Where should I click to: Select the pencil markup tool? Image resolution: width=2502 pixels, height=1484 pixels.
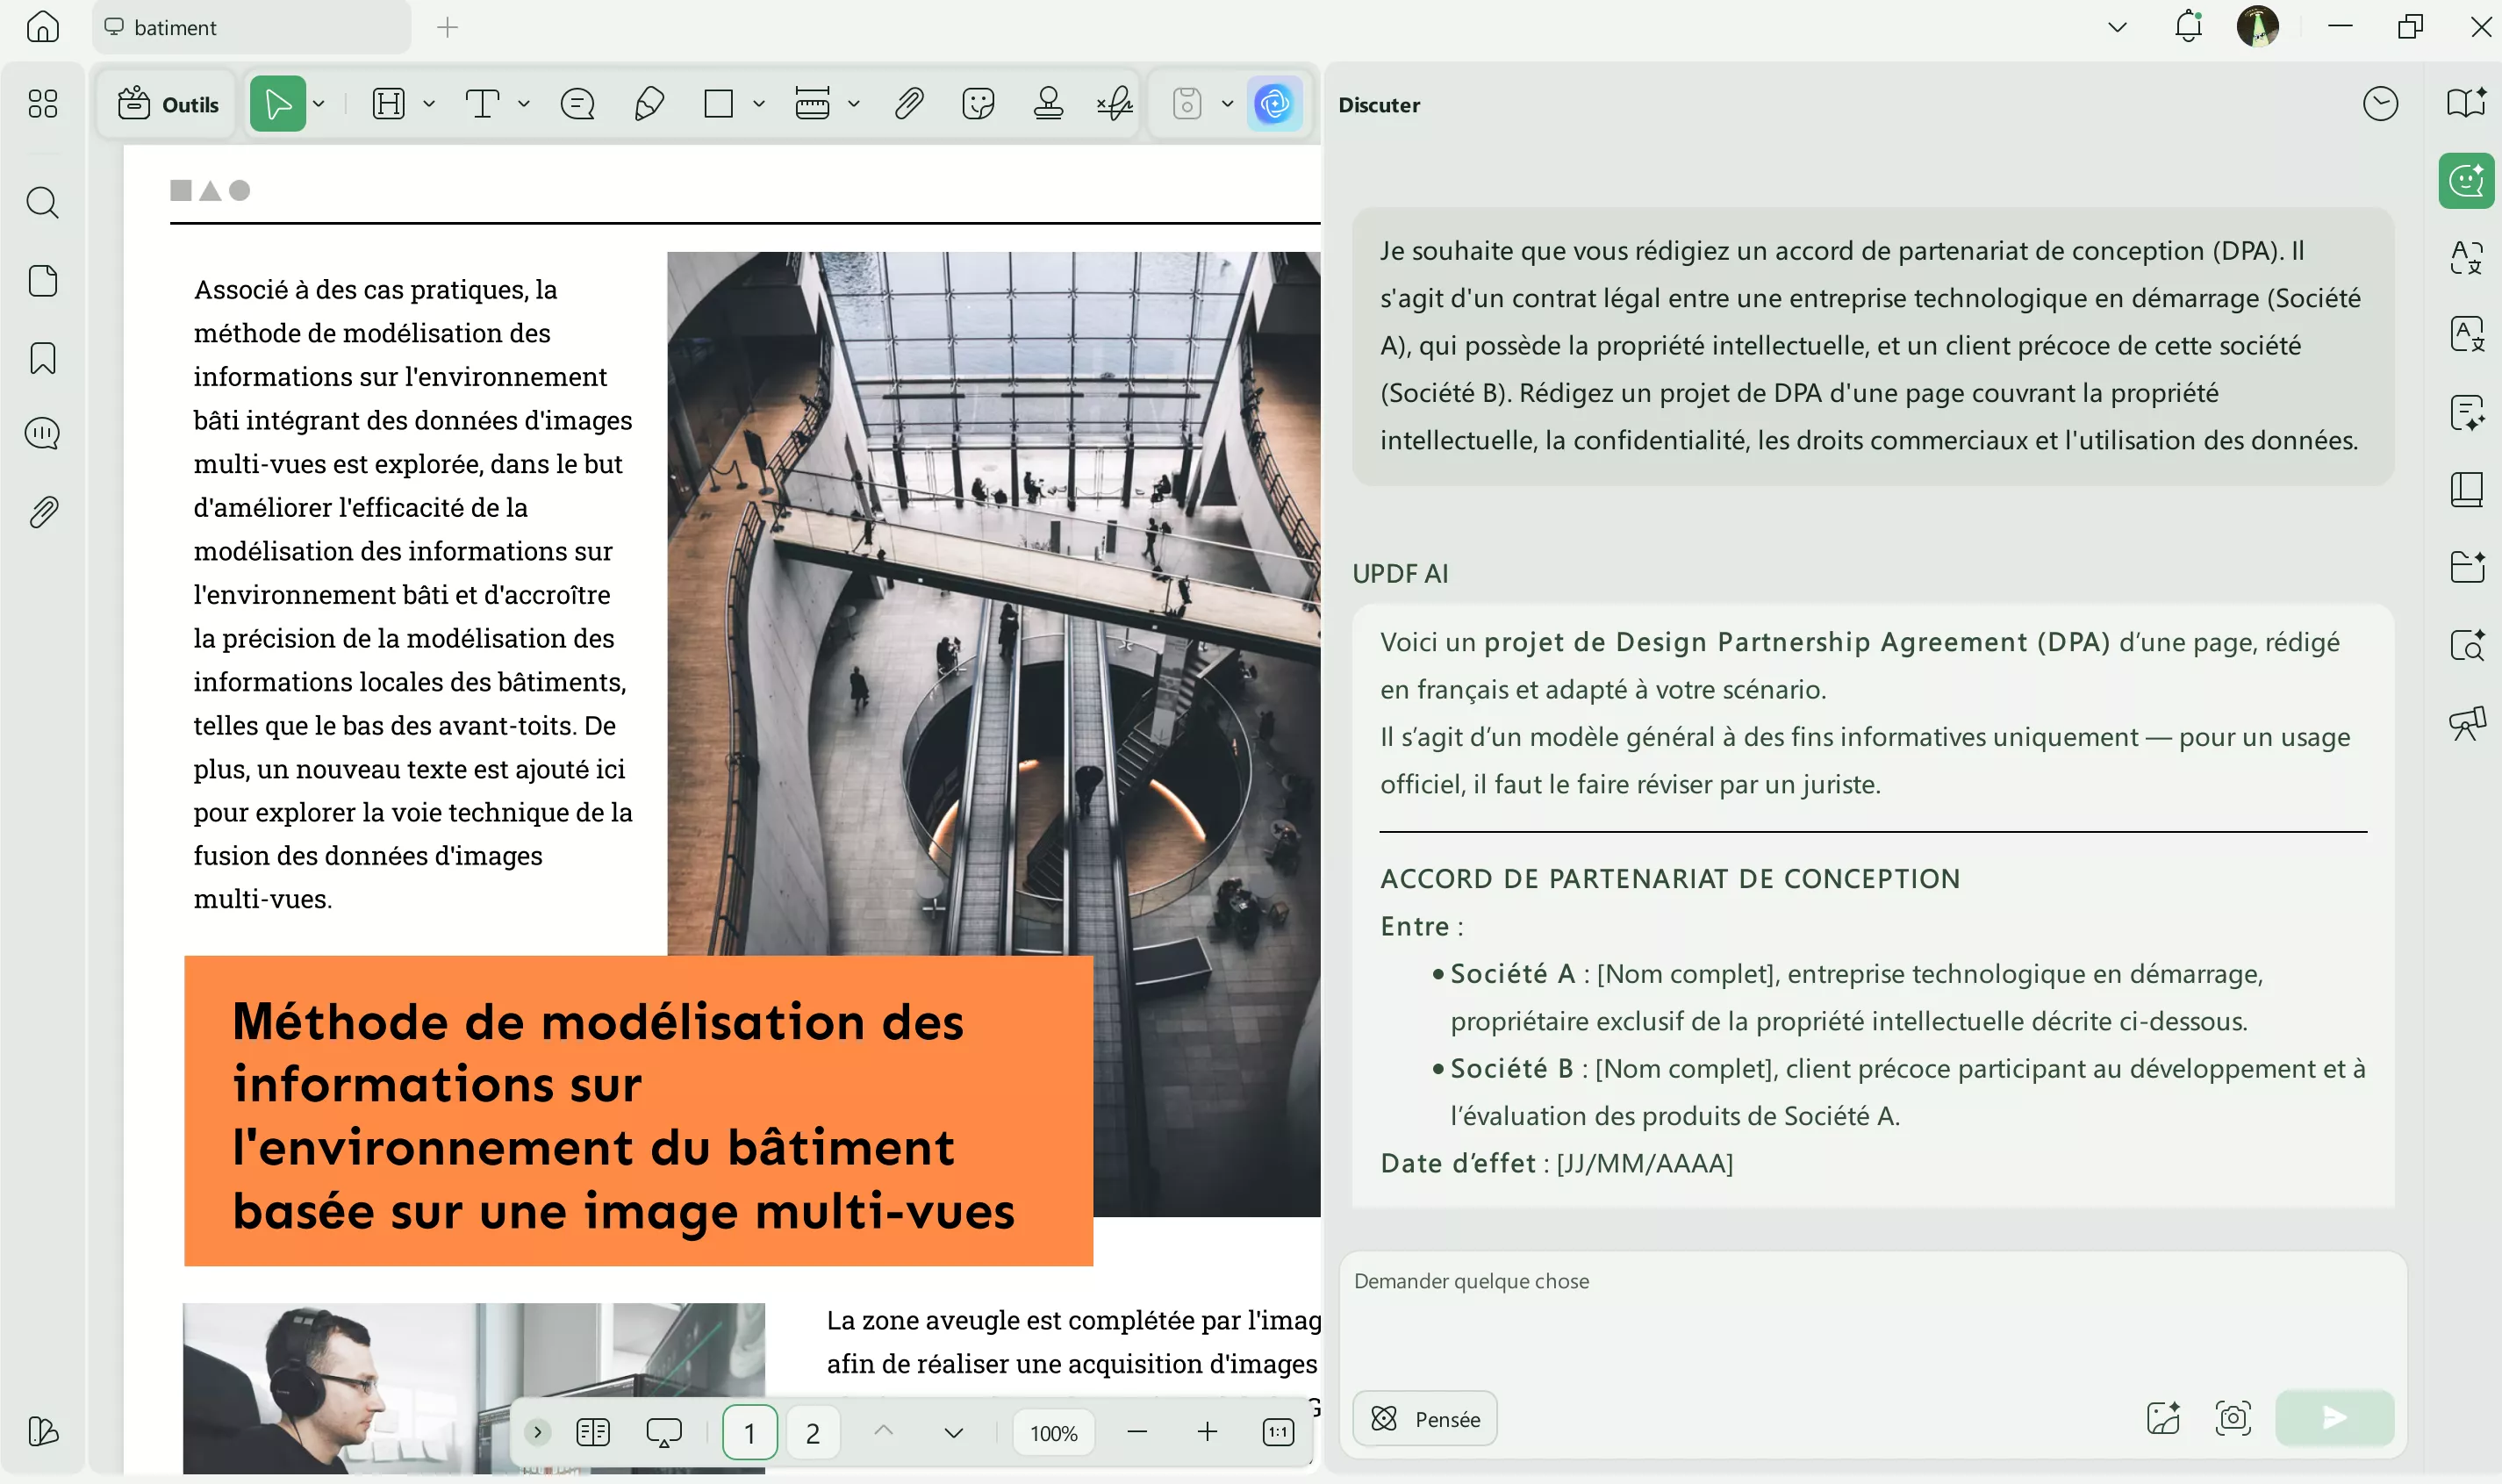click(649, 104)
